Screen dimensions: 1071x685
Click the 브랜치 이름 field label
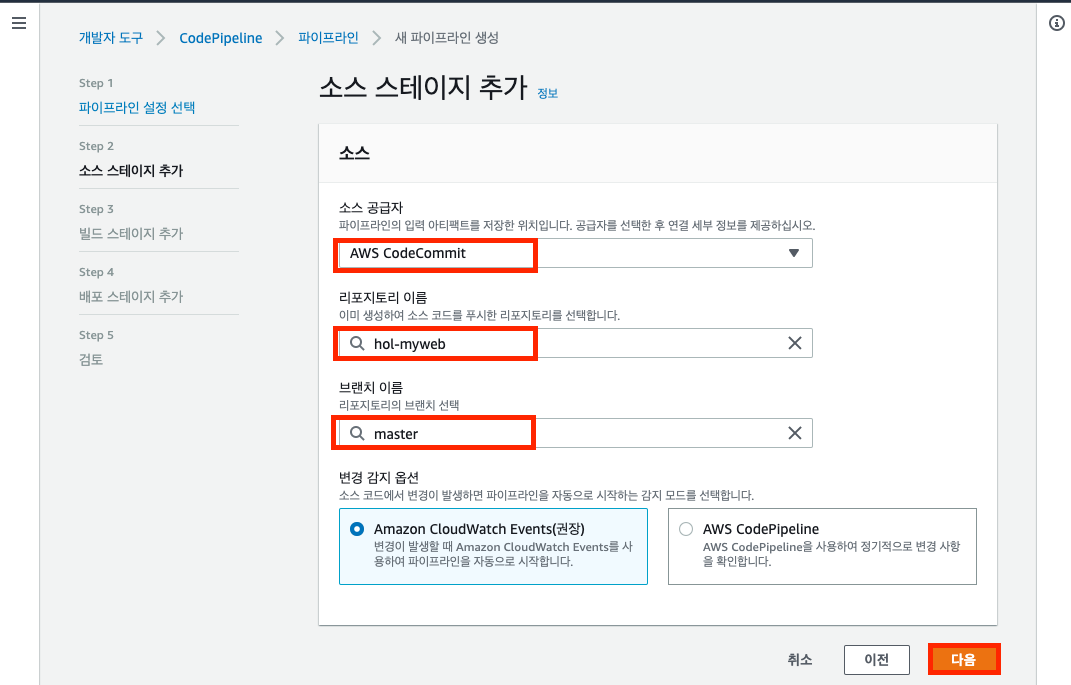372,388
